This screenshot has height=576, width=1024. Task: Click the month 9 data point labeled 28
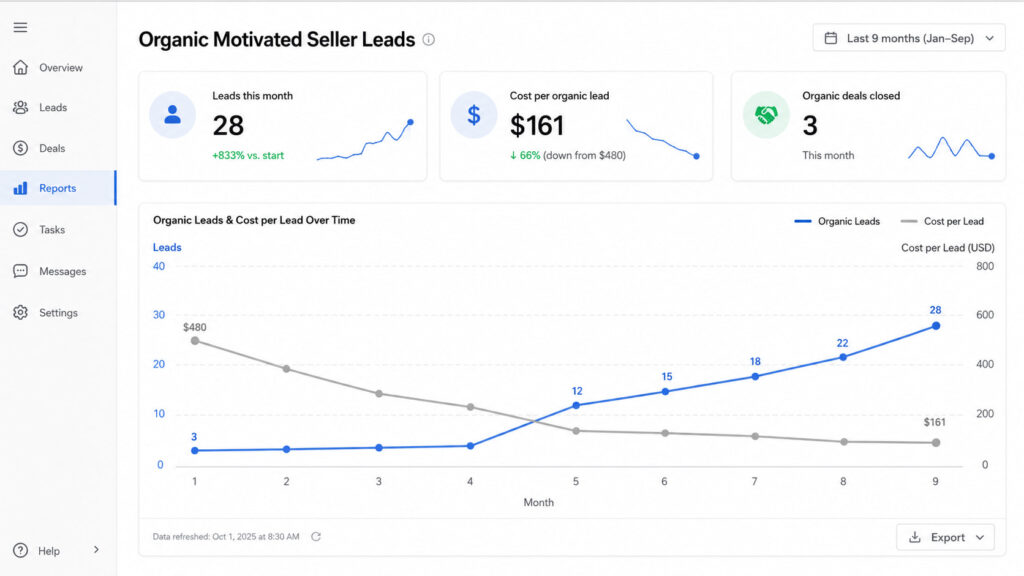[936, 325]
